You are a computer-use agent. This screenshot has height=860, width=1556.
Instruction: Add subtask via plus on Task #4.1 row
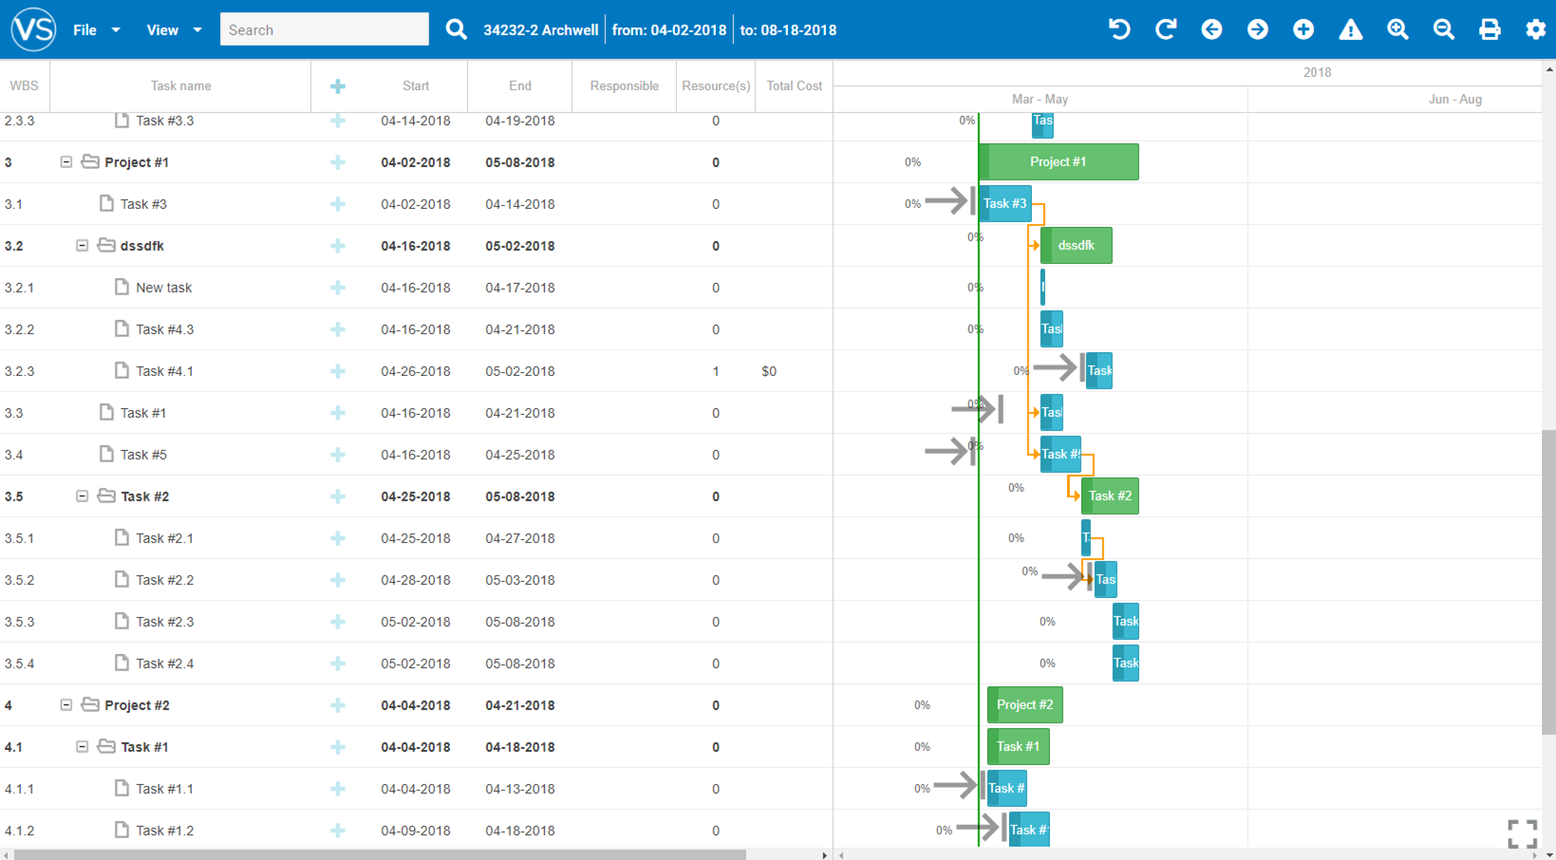coord(338,371)
